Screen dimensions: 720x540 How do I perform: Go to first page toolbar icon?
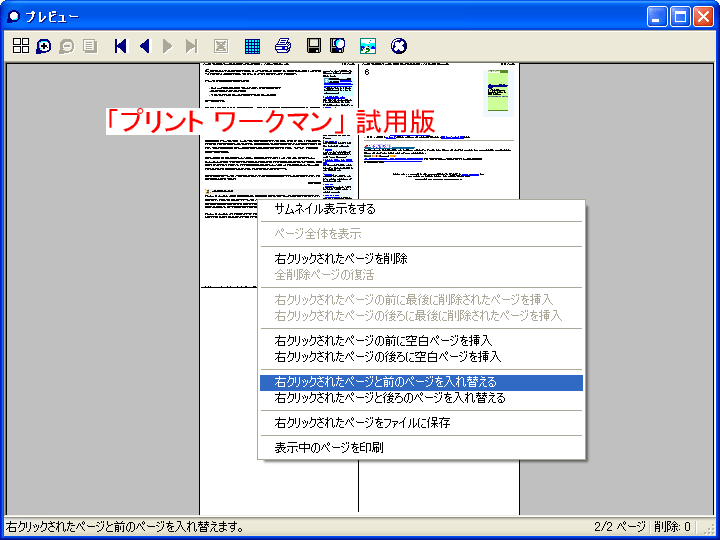click(x=121, y=46)
